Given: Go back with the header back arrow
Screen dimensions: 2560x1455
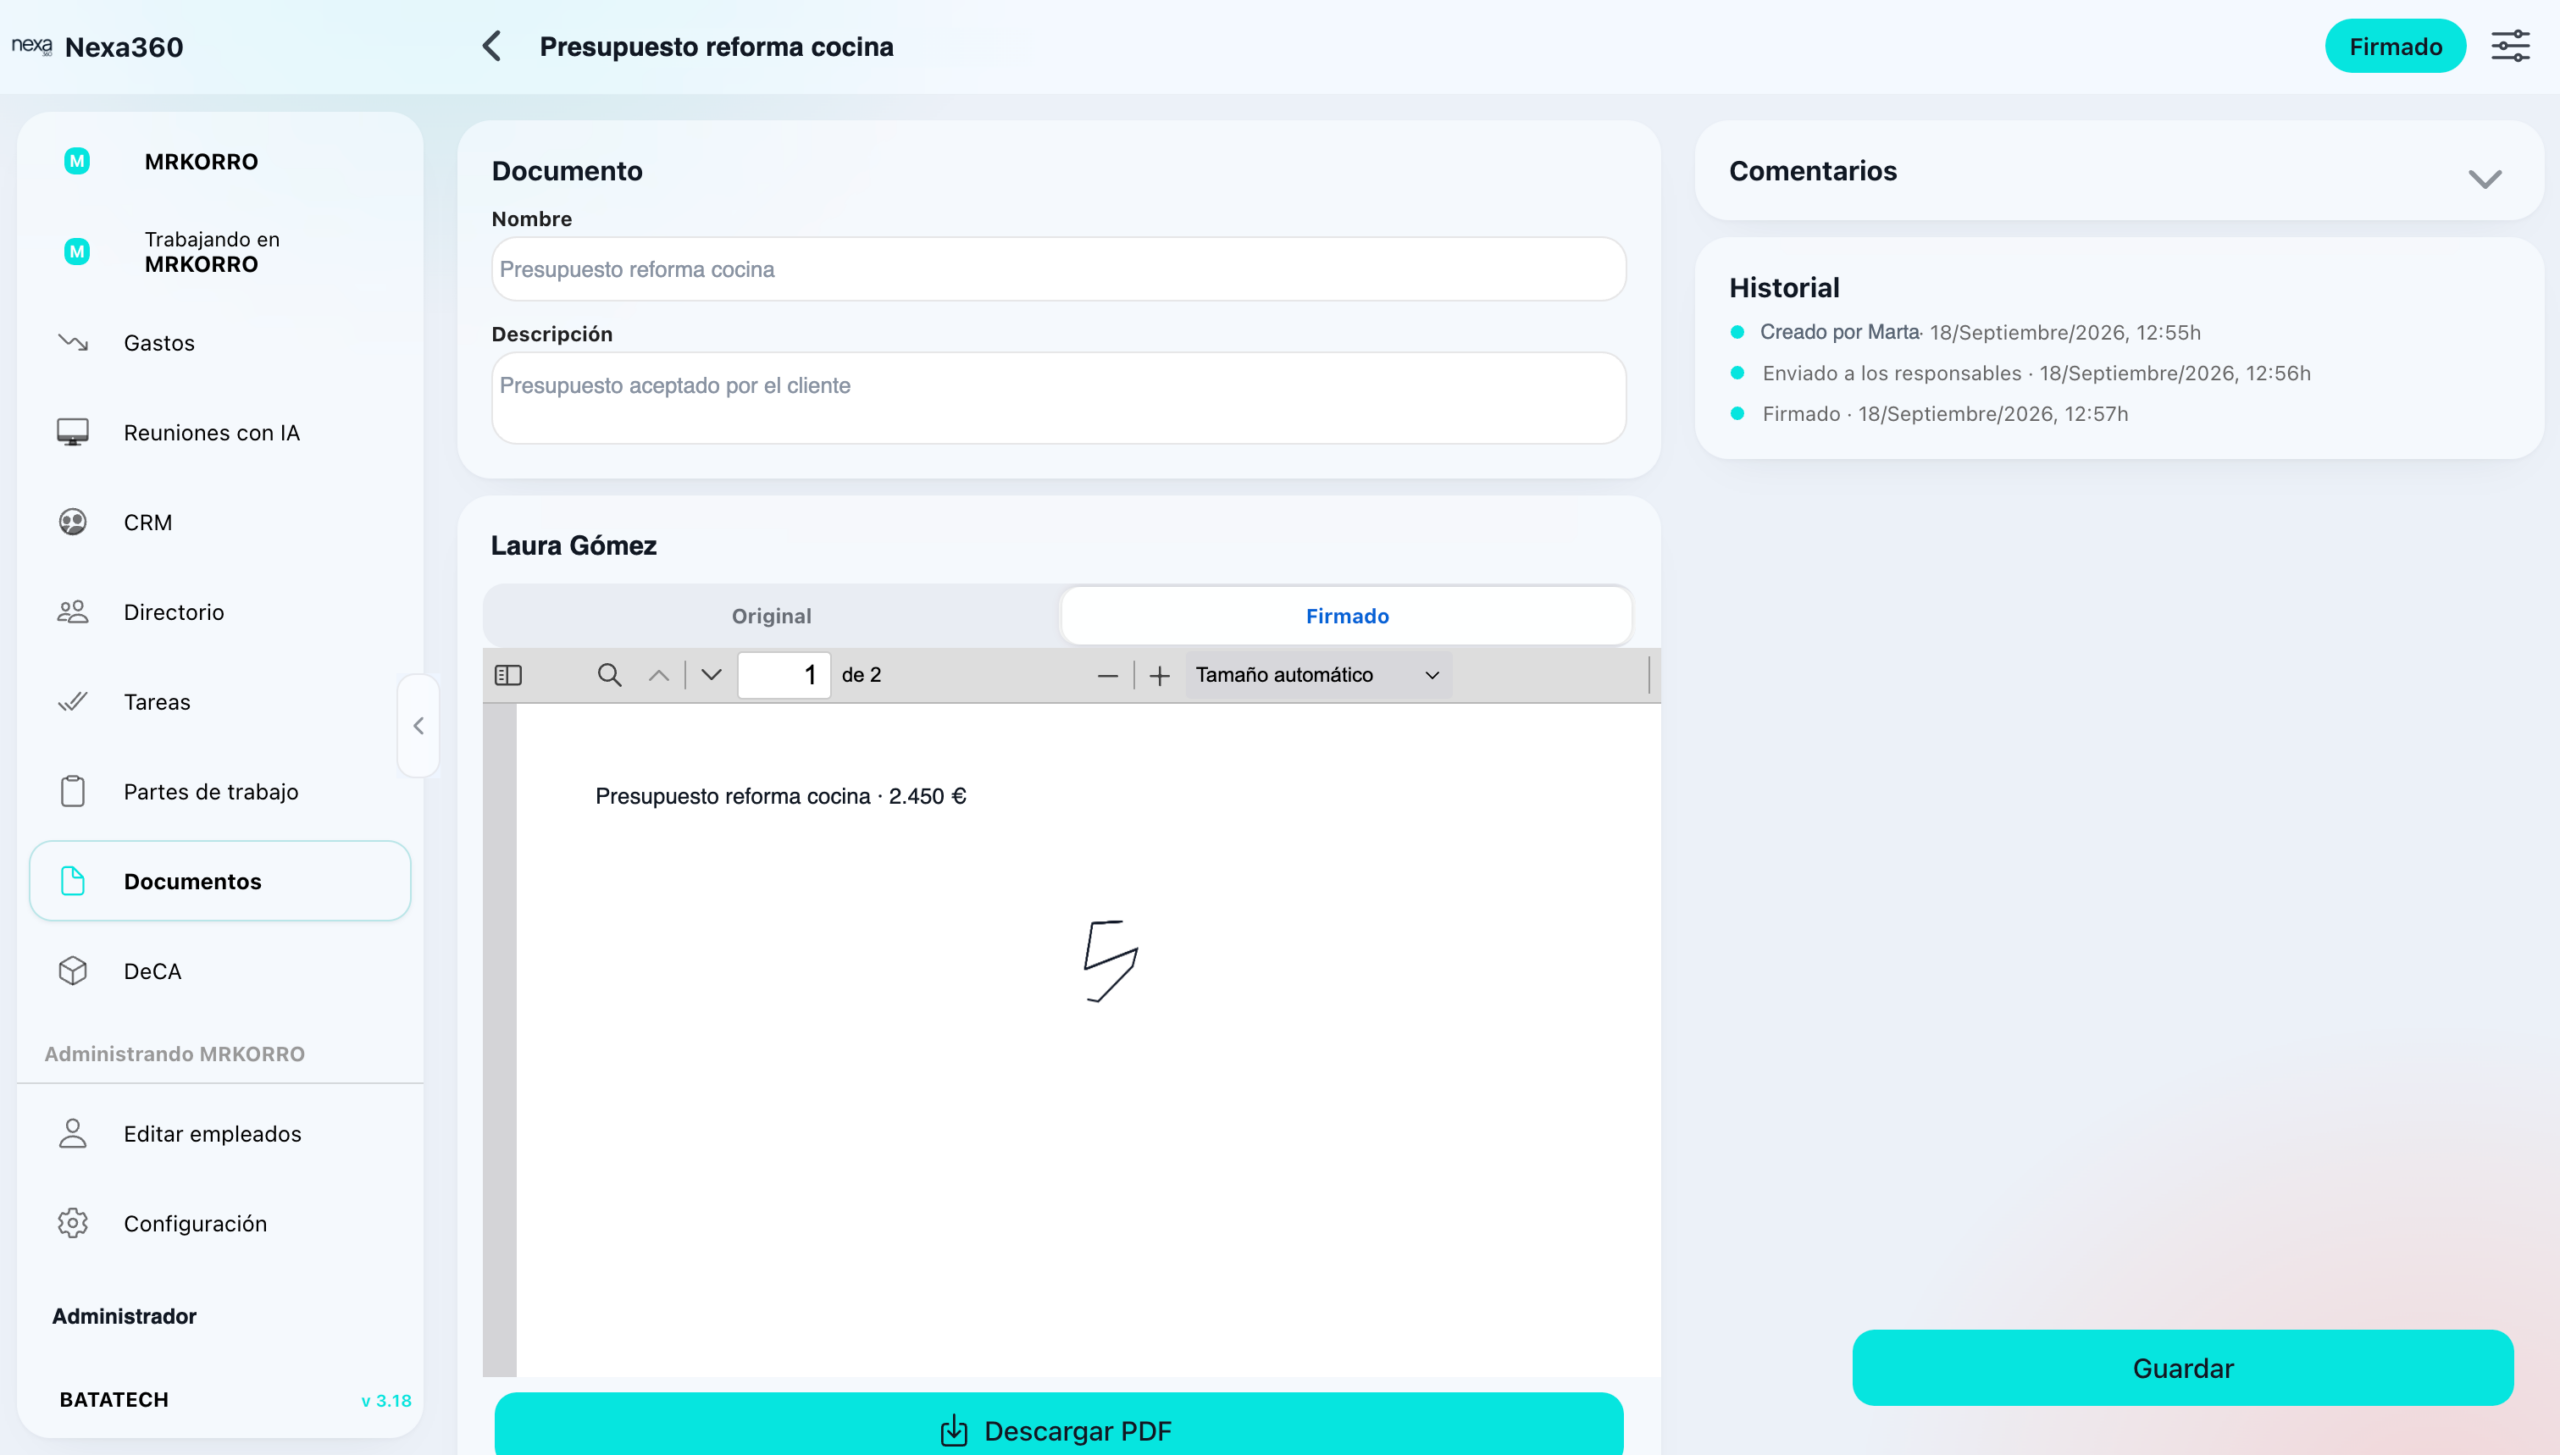Looking at the screenshot, I should pos(492,46).
